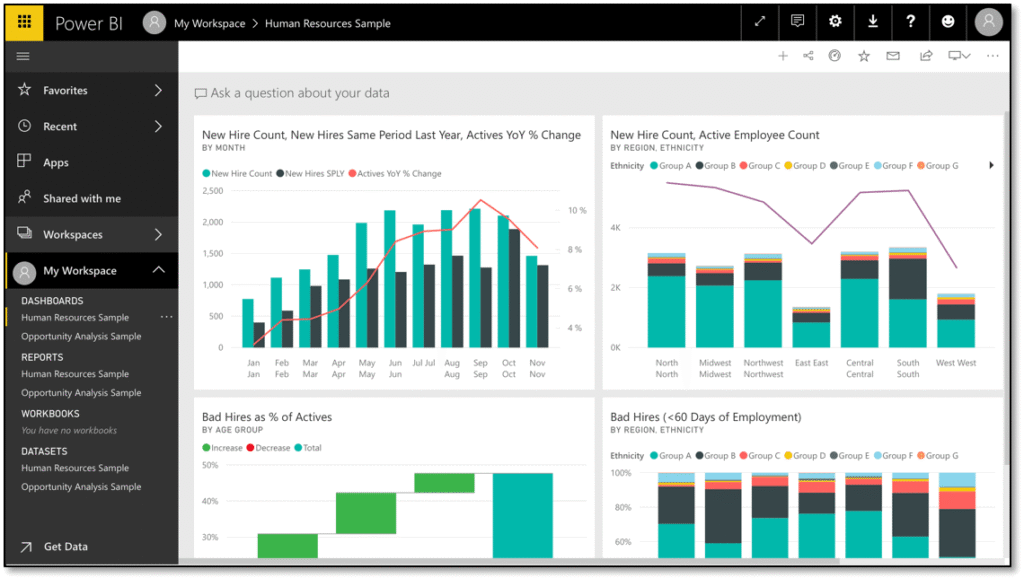This screenshot has height=578, width=1024.
Task: Open the notifications message icon
Action: (797, 22)
